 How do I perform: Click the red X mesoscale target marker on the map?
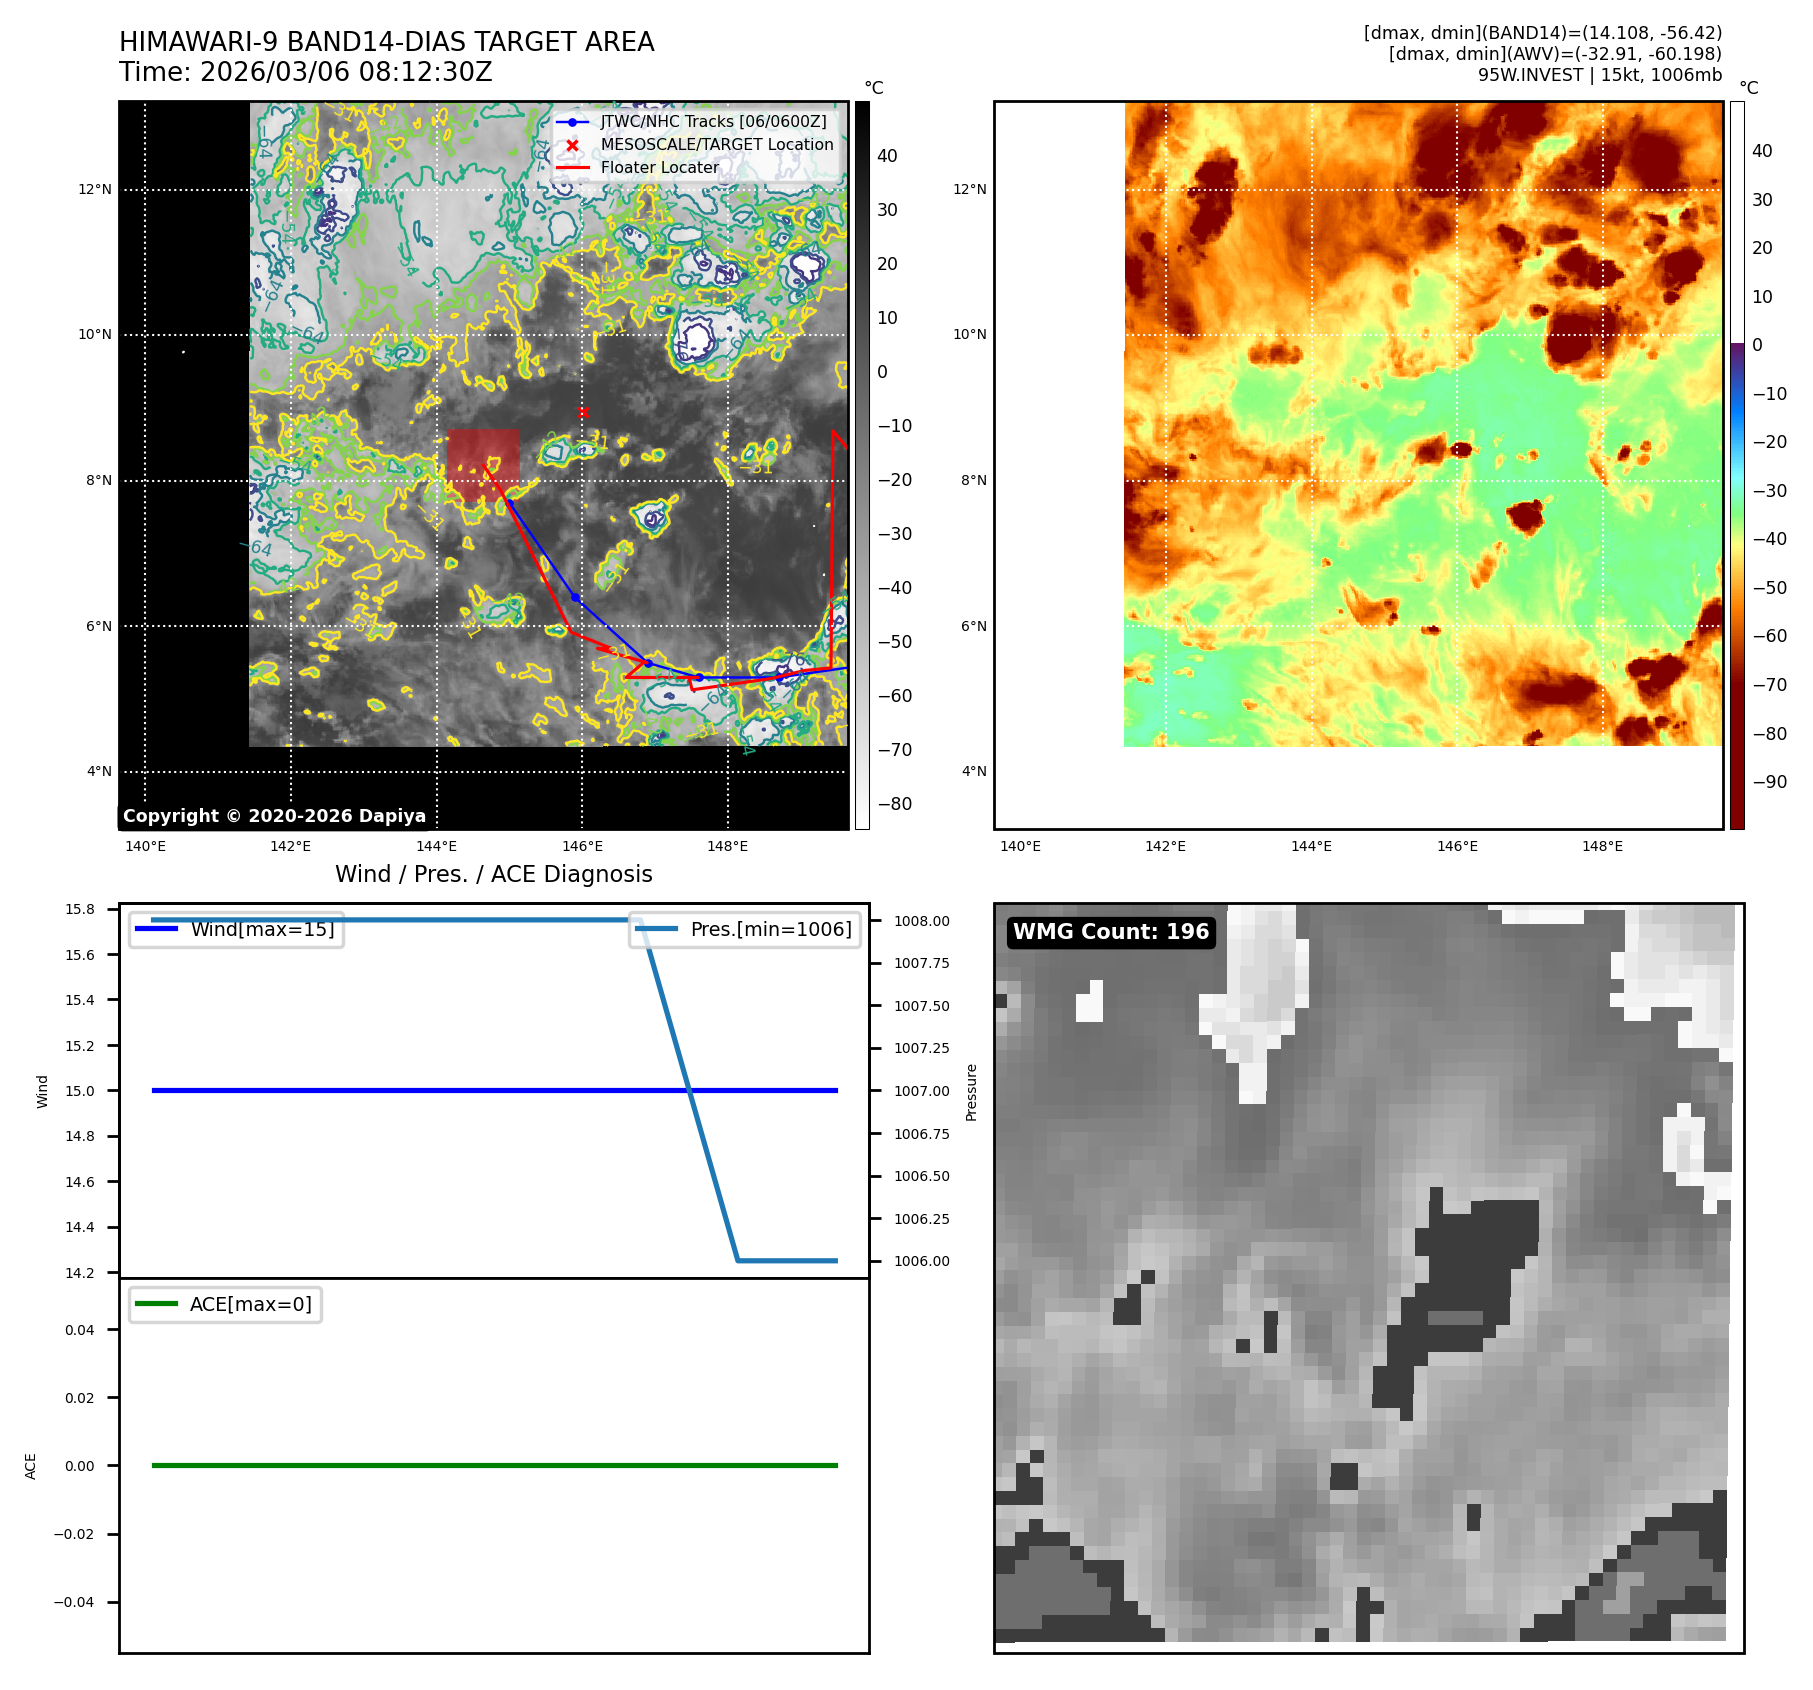click(583, 412)
